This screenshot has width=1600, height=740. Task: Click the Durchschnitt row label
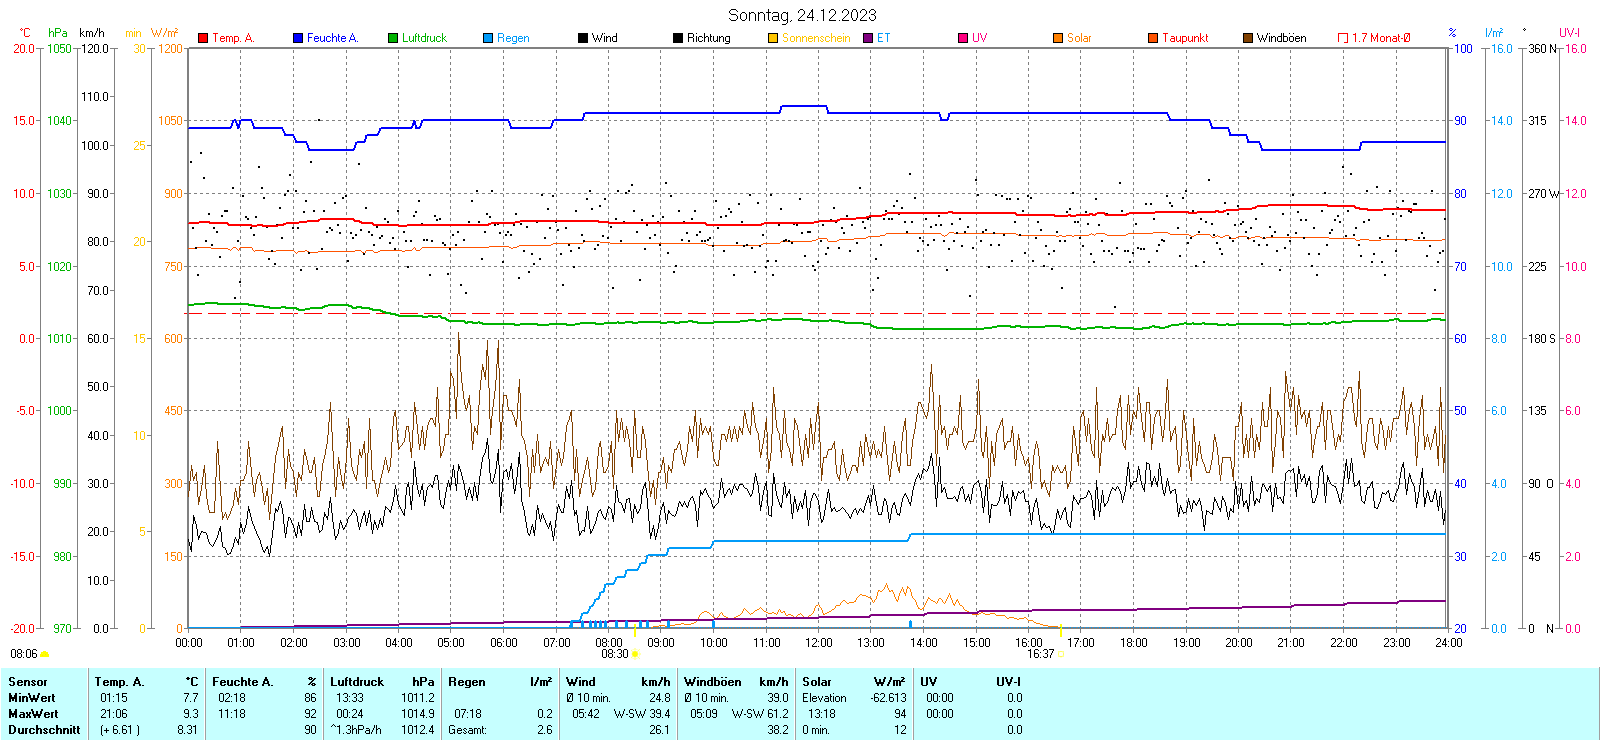44,730
